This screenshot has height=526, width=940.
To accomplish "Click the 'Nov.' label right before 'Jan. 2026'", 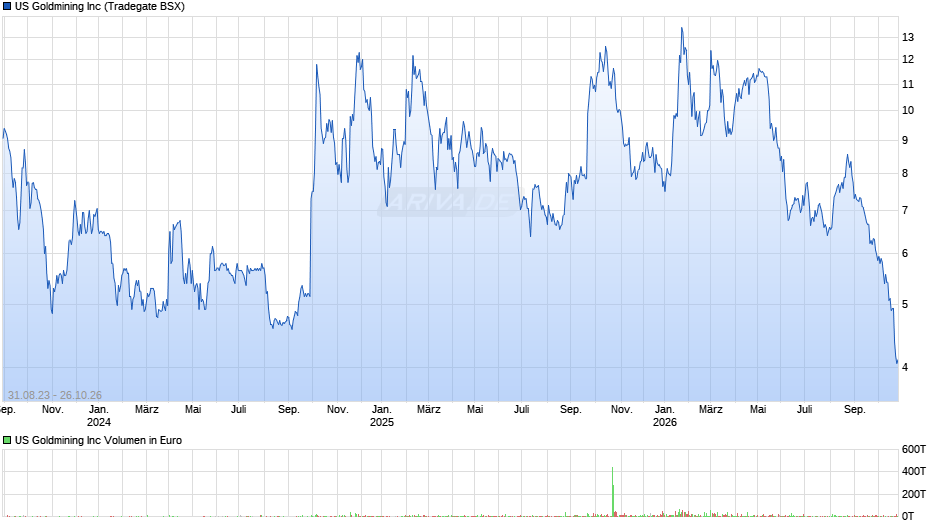I will coord(622,410).
